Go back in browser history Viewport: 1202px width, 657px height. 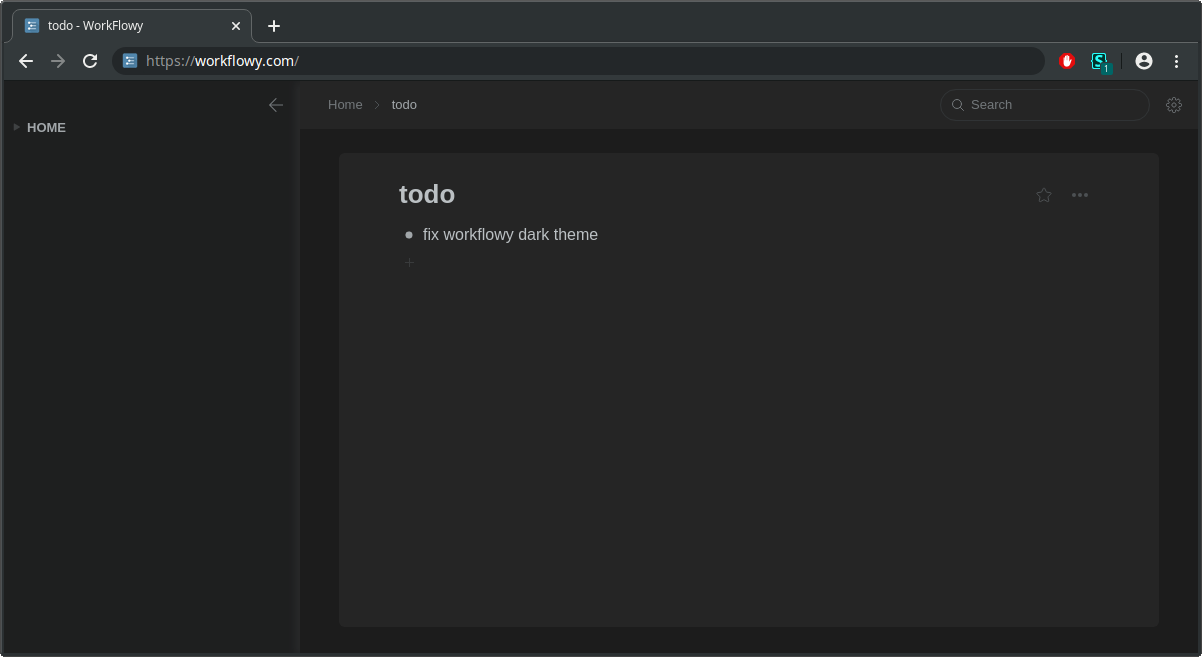pos(26,61)
